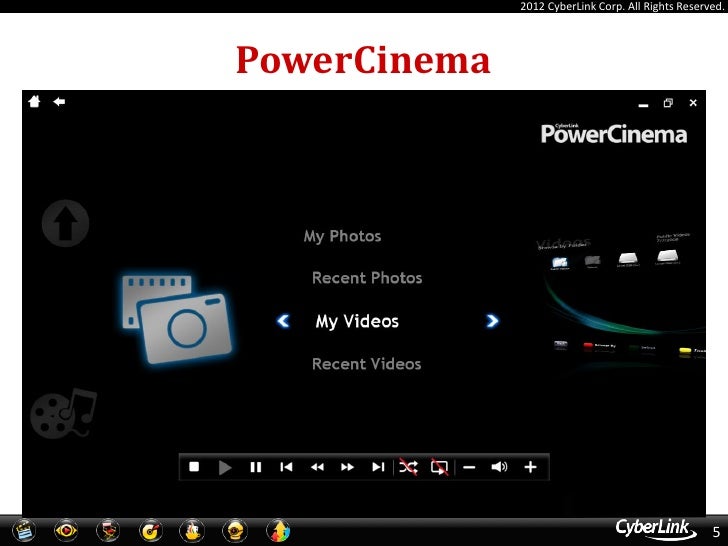Launch the yellow disc app icon
Image resolution: width=728 pixels, height=546 pixels.
(x=150, y=530)
